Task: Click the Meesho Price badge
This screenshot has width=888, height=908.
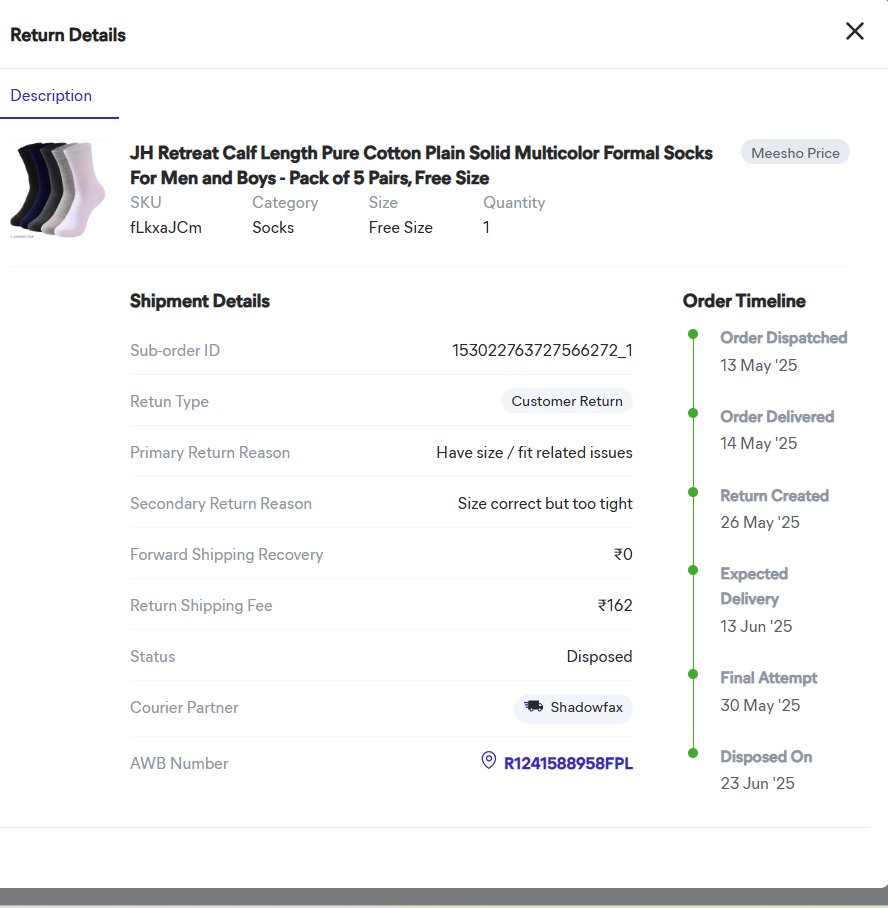Action: [x=795, y=153]
